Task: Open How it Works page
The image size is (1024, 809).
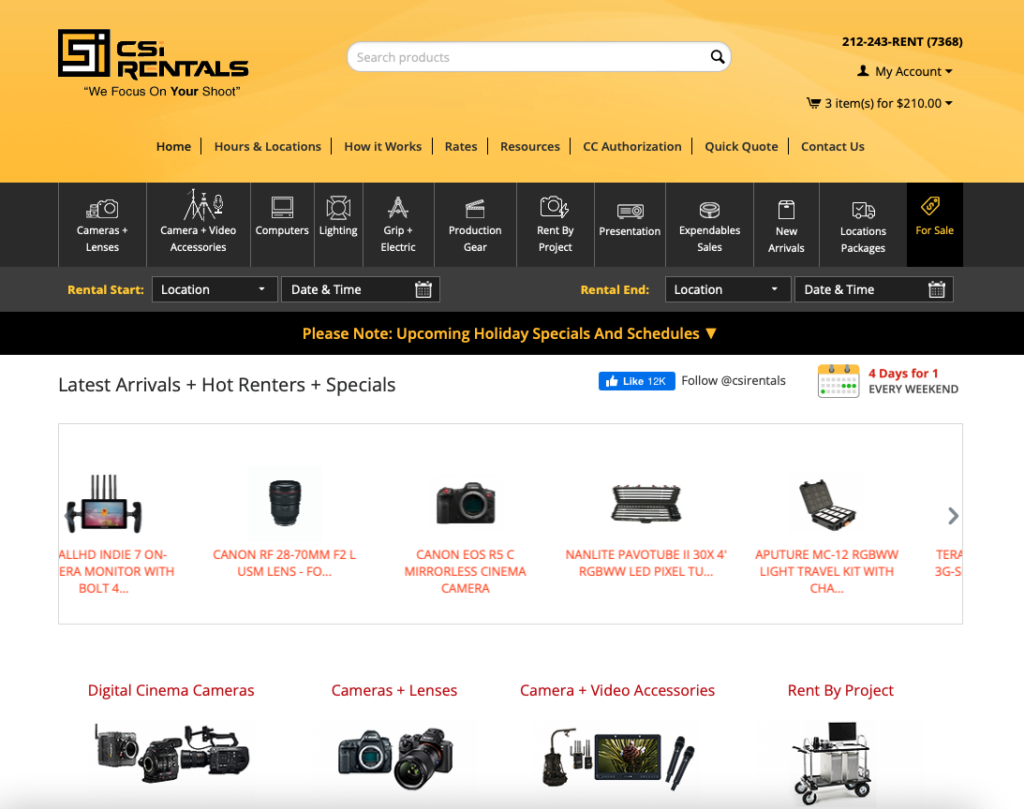Action: 383,146
